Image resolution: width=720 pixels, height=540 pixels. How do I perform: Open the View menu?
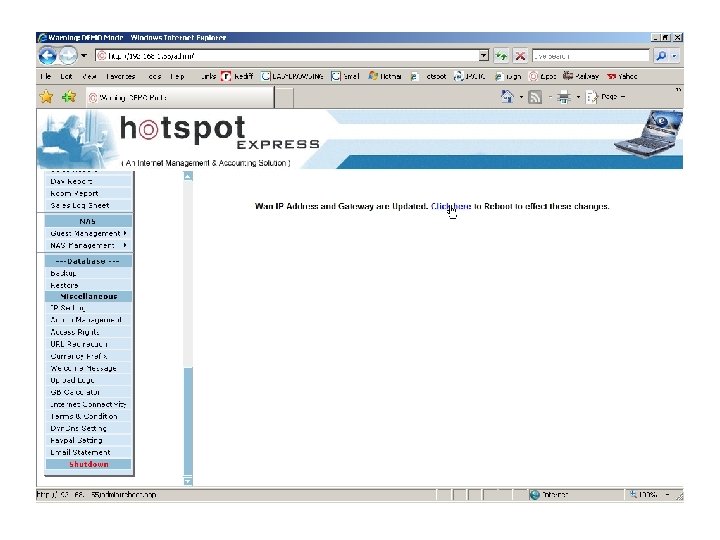point(89,76)
